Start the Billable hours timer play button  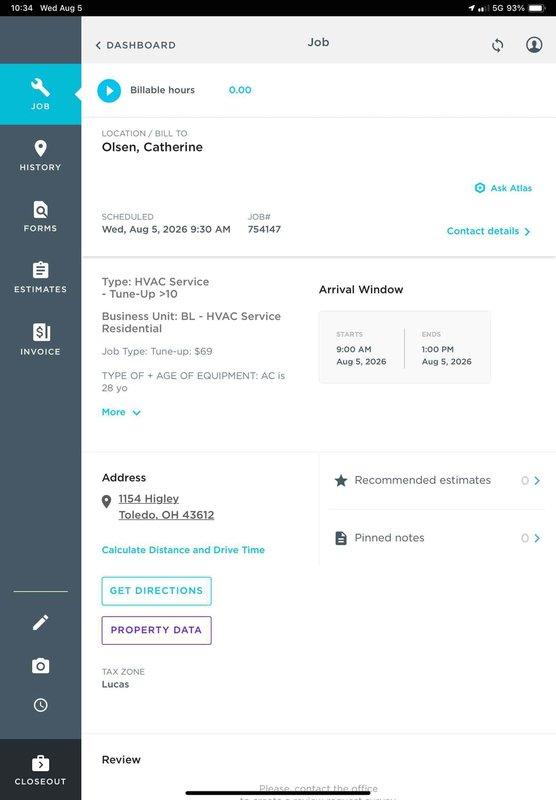point(109,91)
